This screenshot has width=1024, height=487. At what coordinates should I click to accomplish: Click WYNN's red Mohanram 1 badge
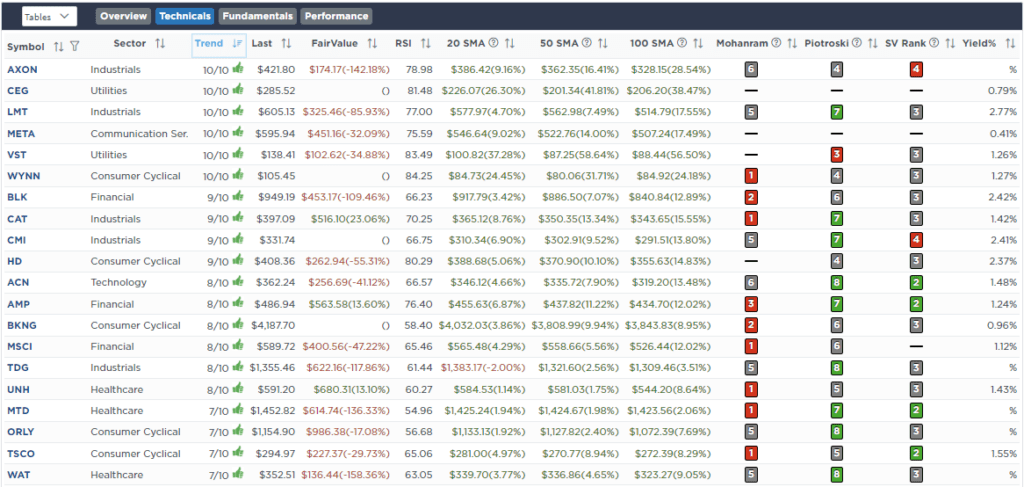pyautogui.click(x=751, y=176)
